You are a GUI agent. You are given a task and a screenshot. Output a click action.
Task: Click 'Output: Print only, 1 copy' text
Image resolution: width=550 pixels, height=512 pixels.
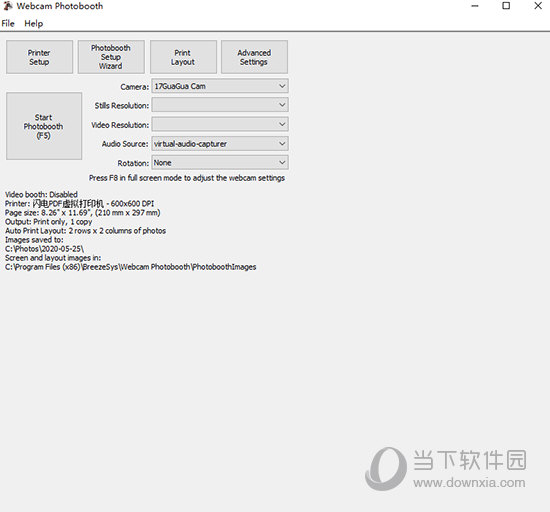[x=48, y=222]
